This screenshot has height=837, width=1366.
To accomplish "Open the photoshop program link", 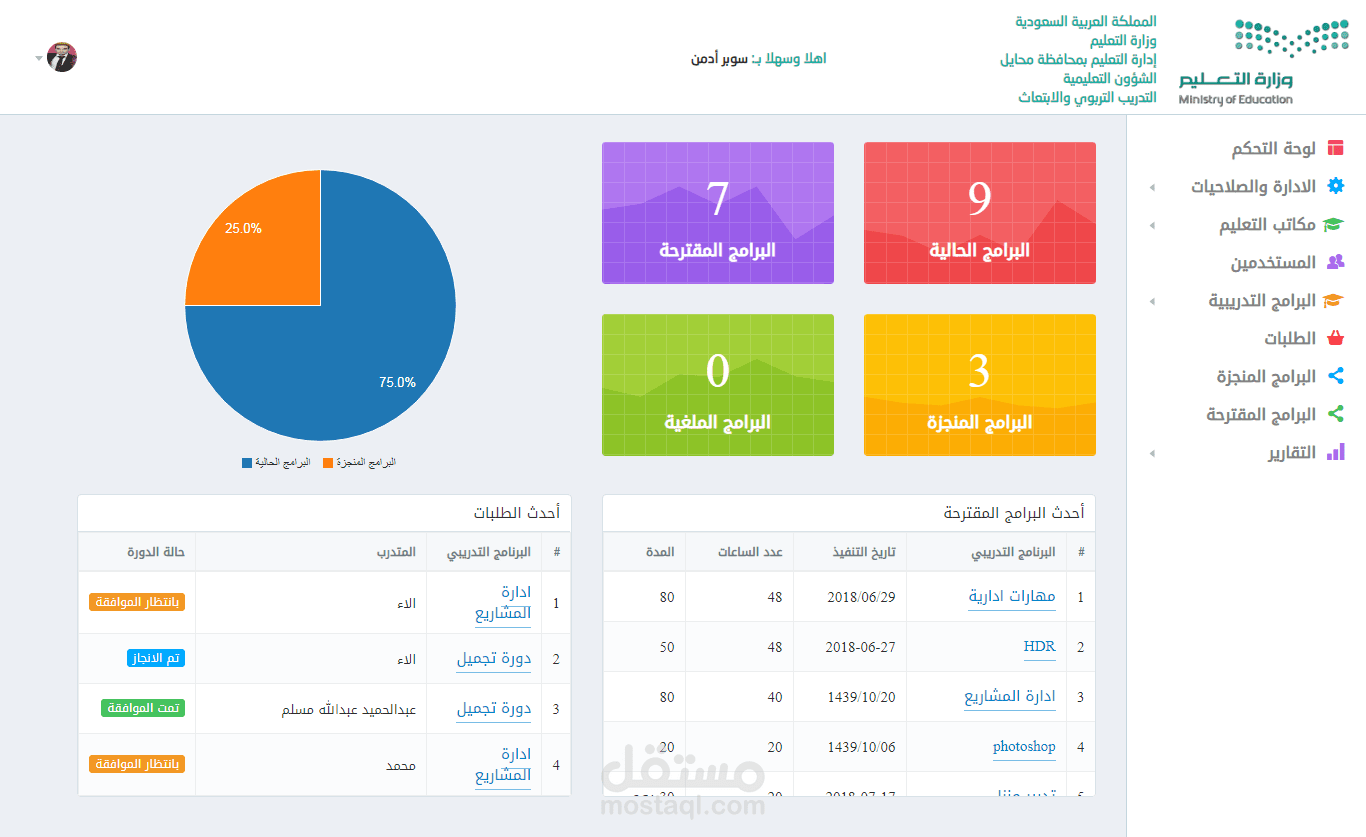I will click(1024, 746).
